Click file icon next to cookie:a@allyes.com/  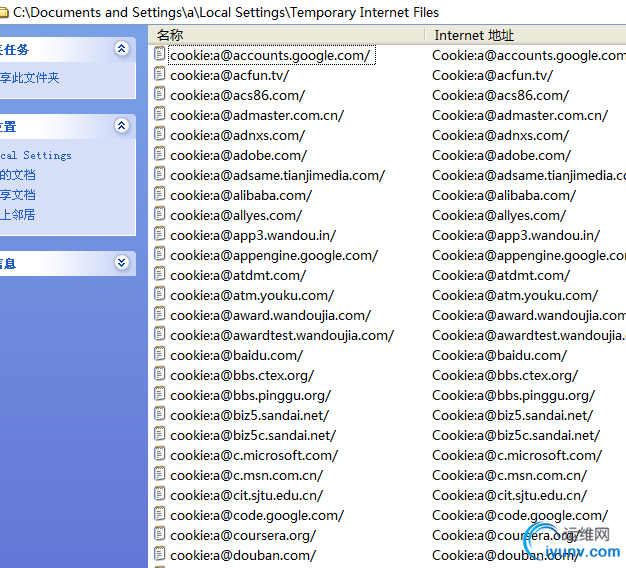coord(160,214)
